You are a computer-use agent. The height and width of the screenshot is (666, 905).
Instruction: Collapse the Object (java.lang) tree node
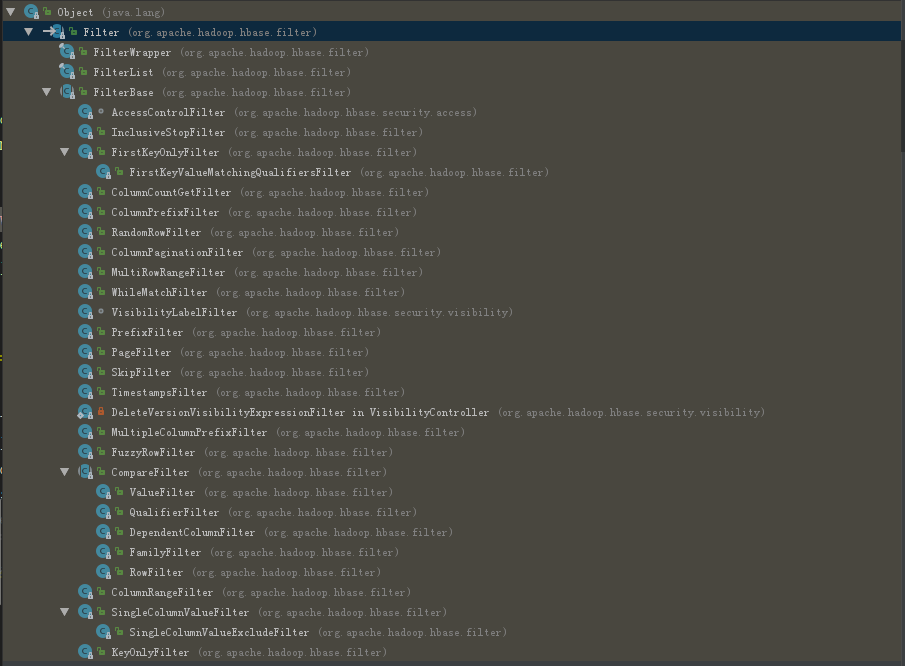(x=10, y=12)
